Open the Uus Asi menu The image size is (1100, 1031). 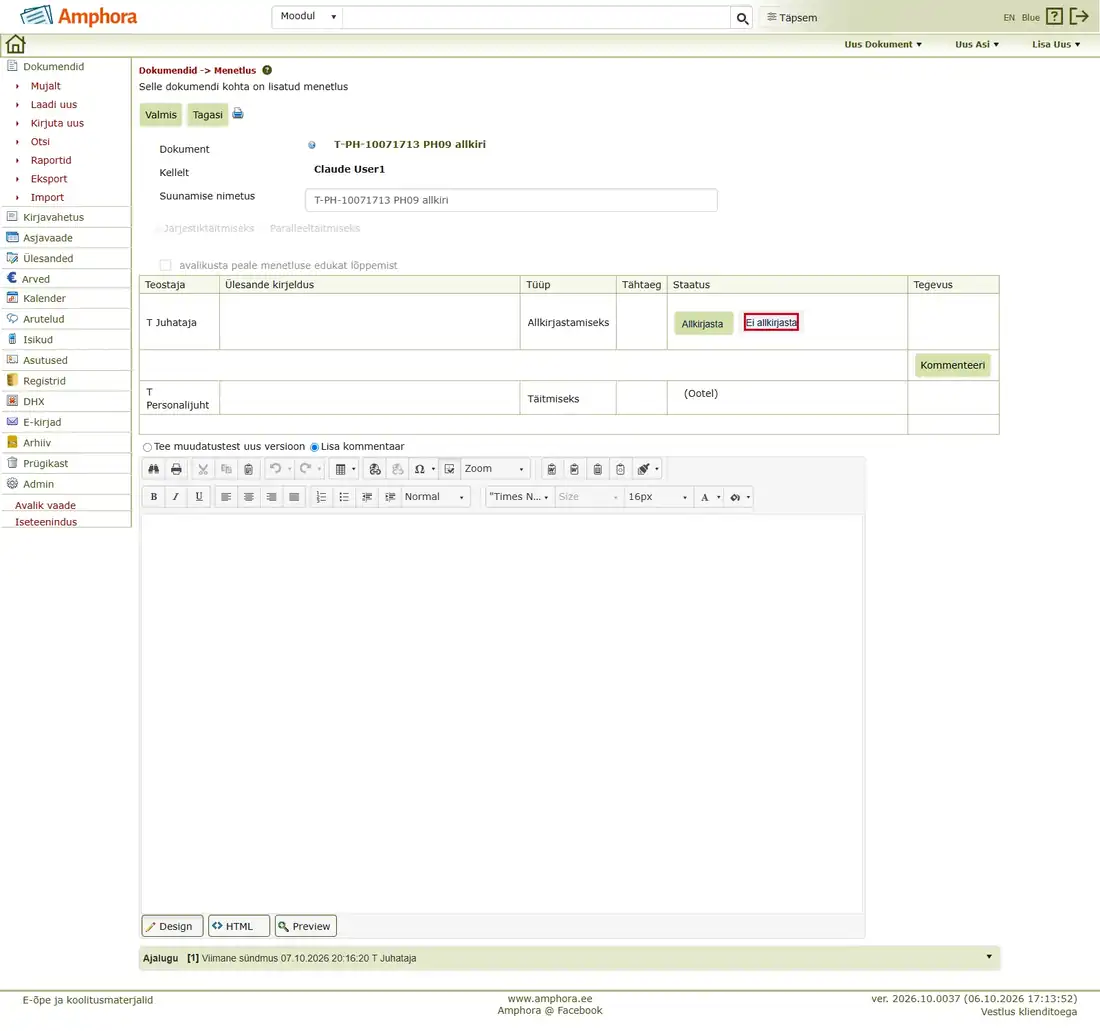point(977,44)
